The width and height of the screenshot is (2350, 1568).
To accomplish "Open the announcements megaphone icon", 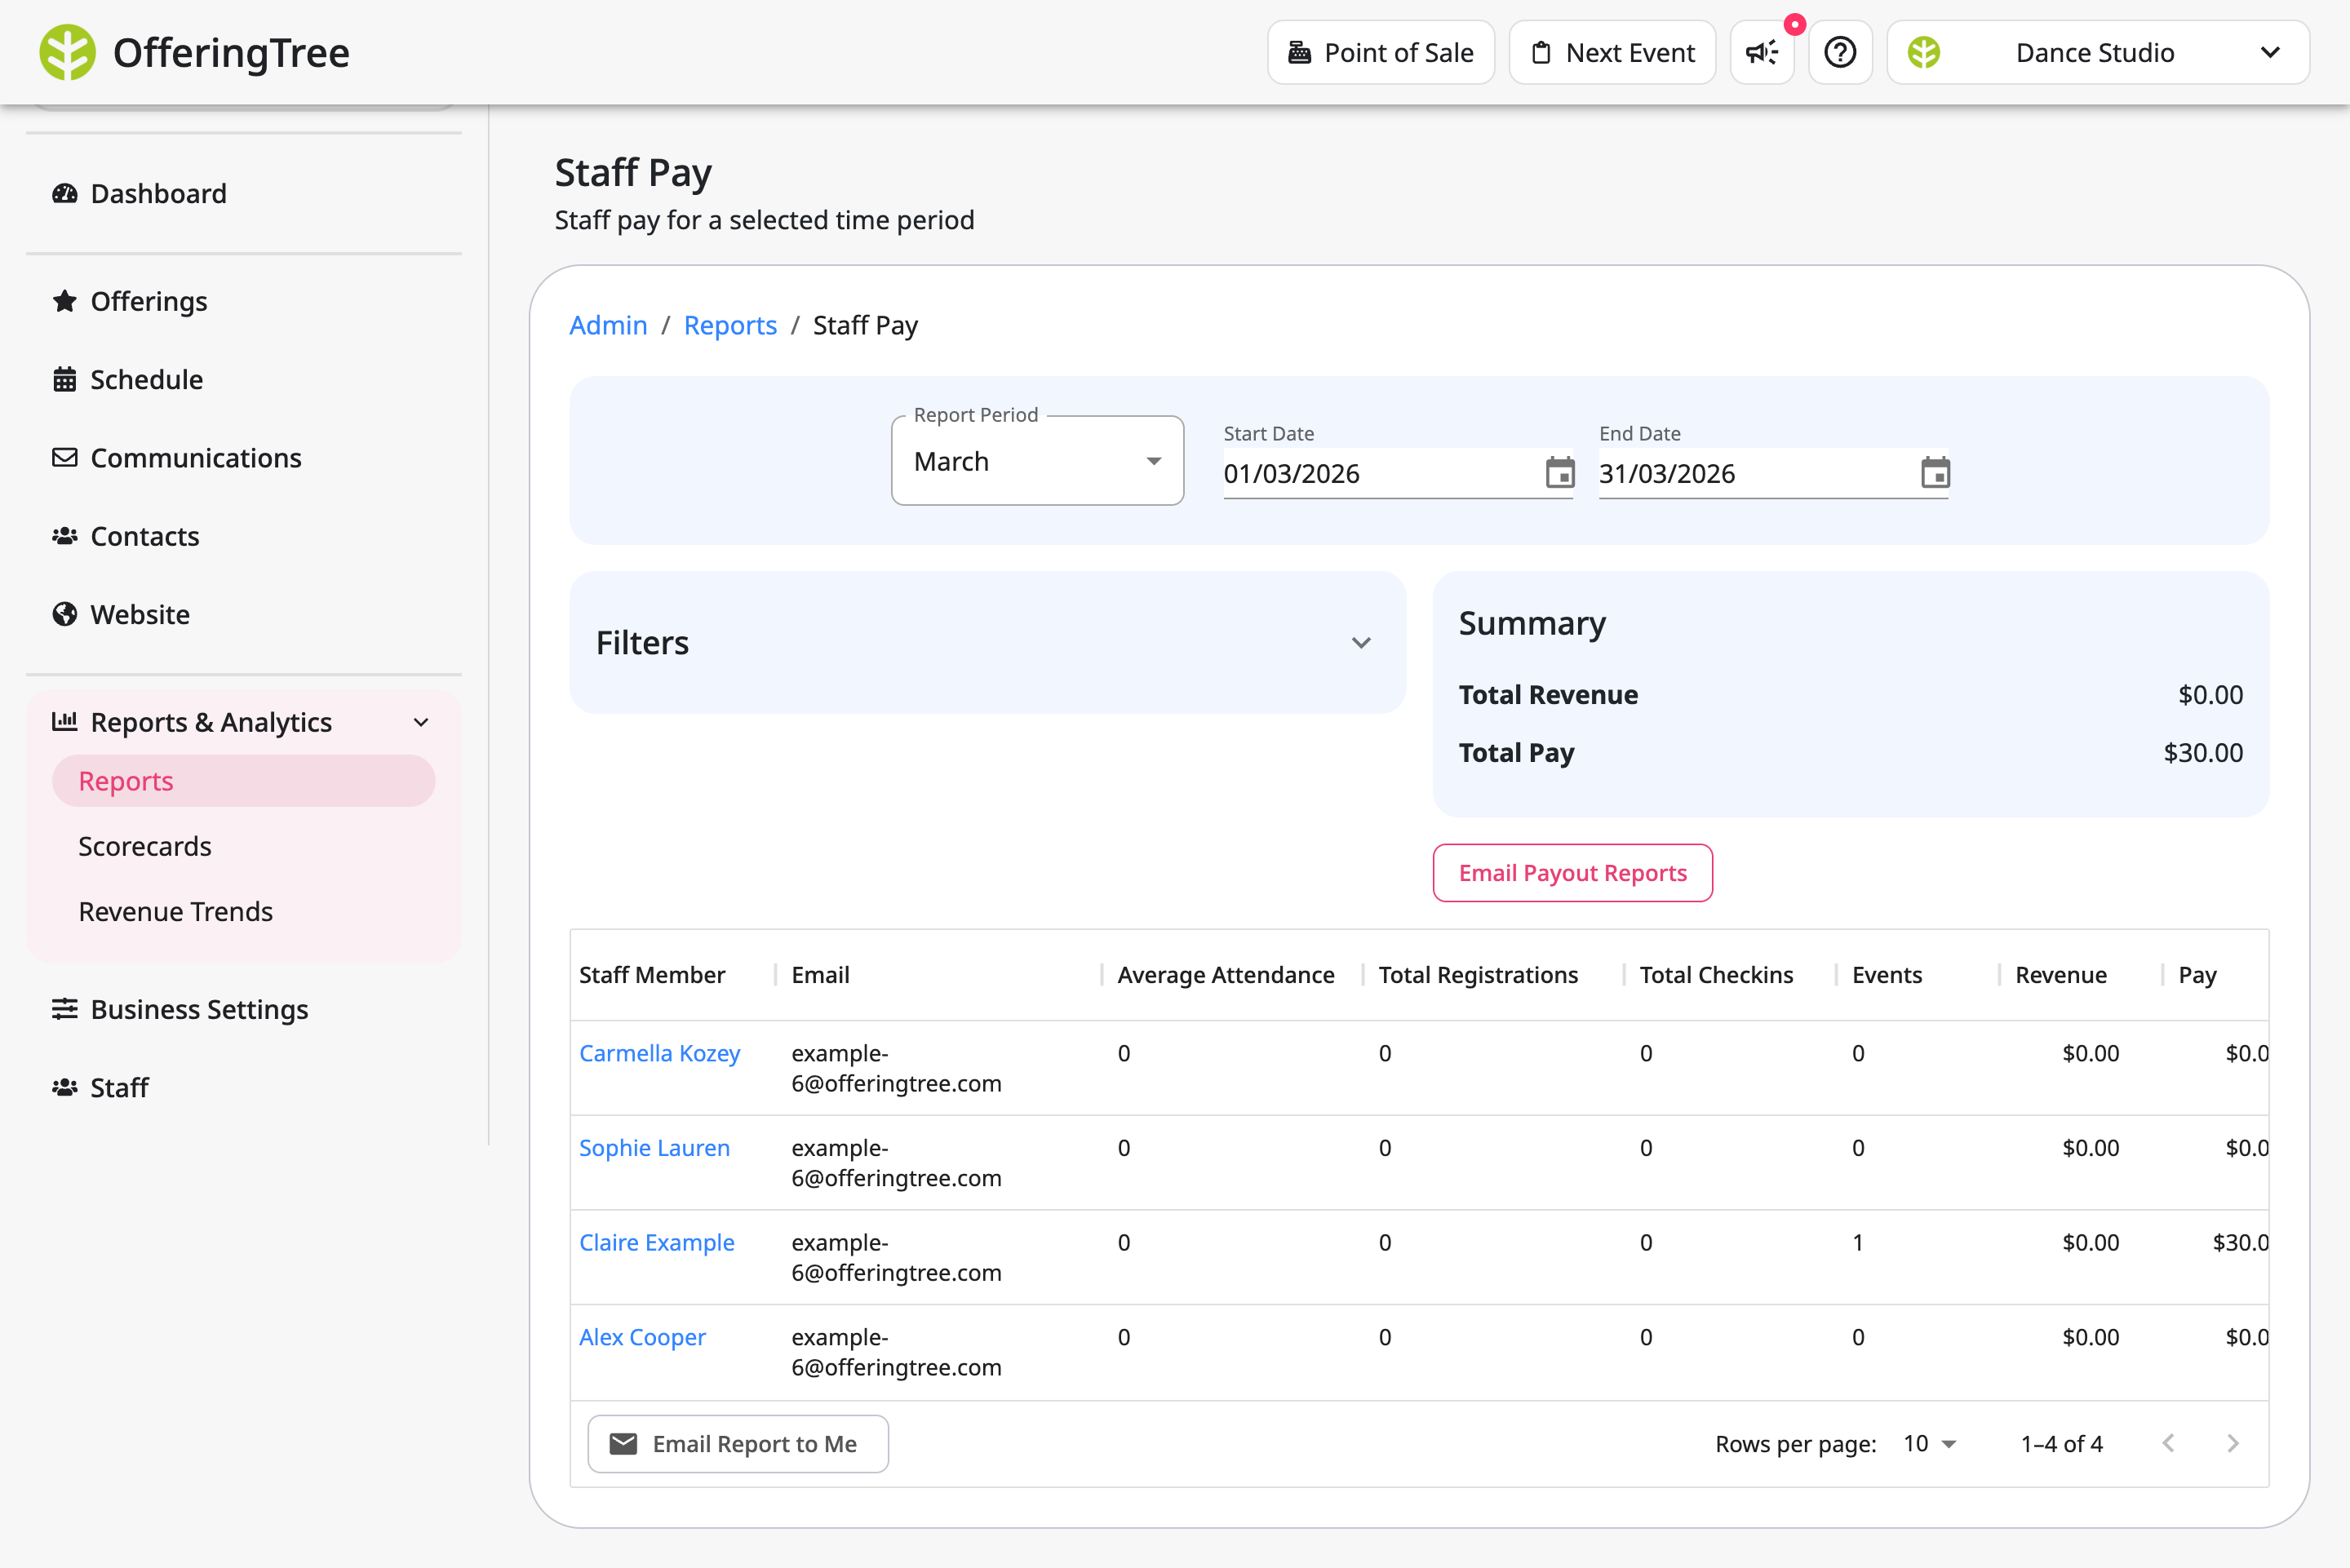I will [1762, 52].
